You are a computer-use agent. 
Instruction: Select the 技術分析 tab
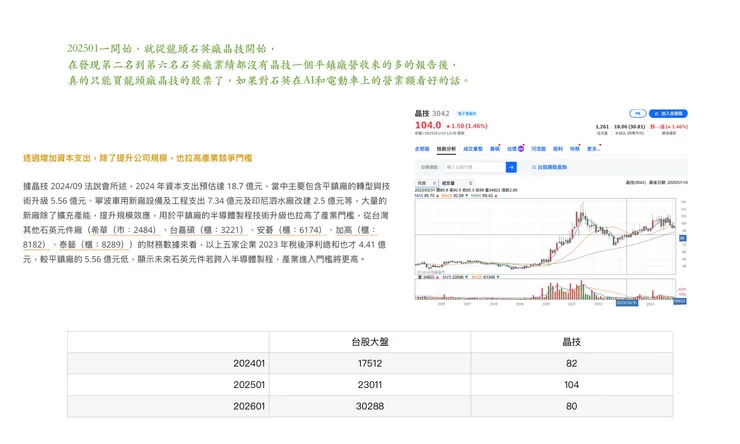(446, 149)
